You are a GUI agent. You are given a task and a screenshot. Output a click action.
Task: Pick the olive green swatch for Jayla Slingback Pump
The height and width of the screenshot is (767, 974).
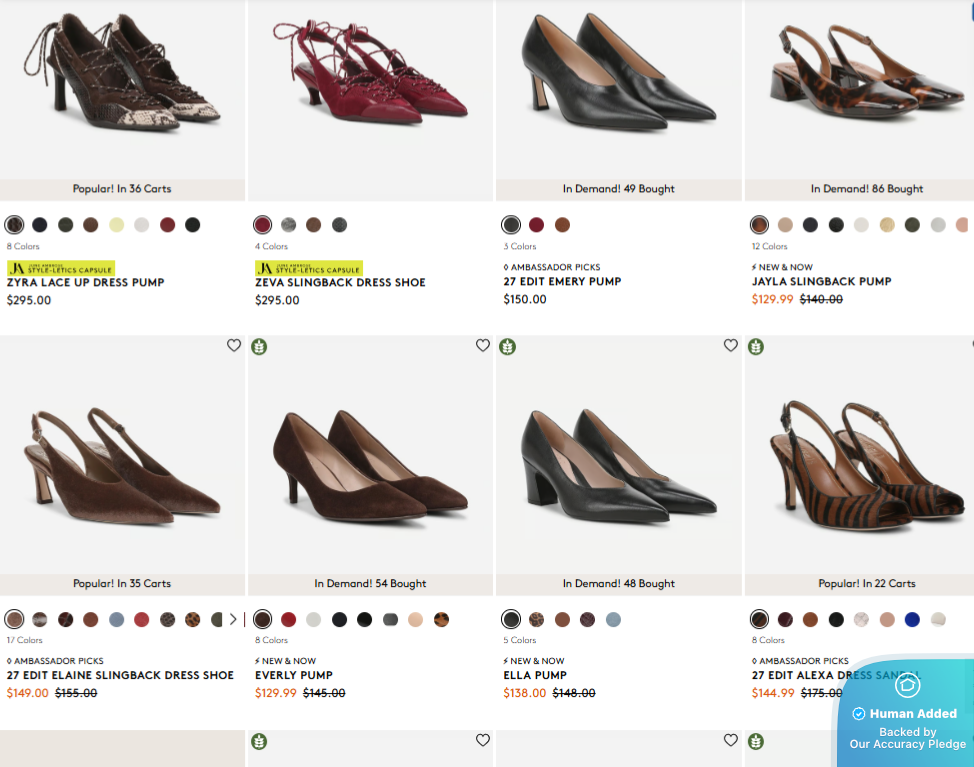(x=912, y=225)
